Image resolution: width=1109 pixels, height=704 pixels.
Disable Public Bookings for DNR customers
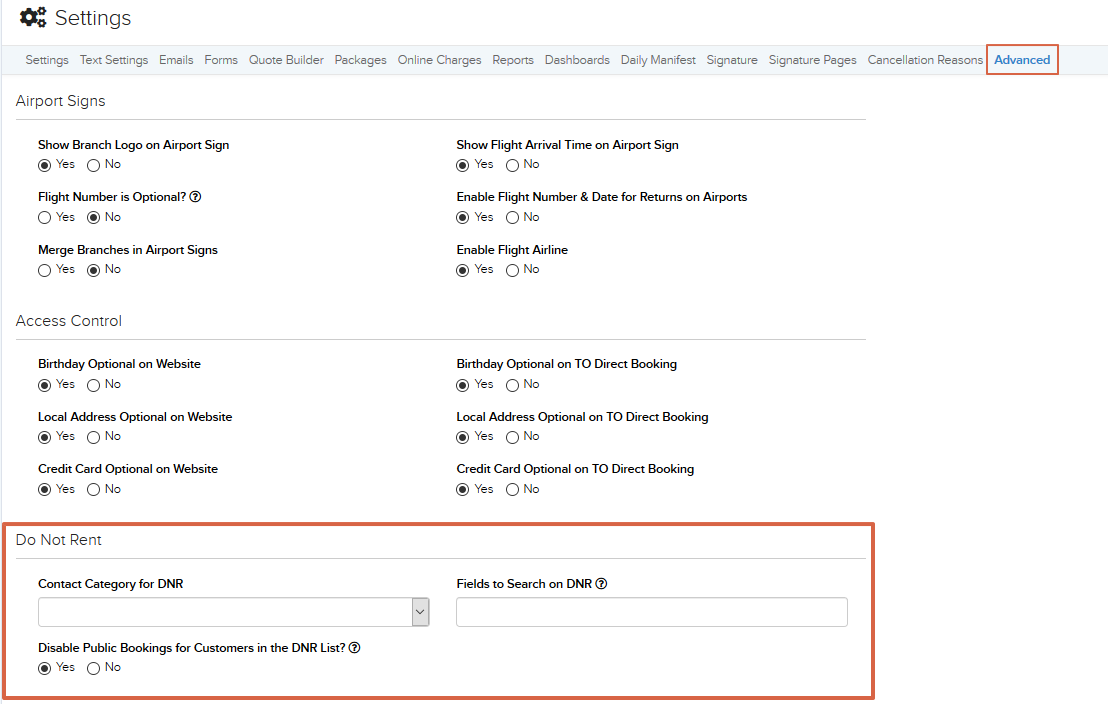pos(43,667)
